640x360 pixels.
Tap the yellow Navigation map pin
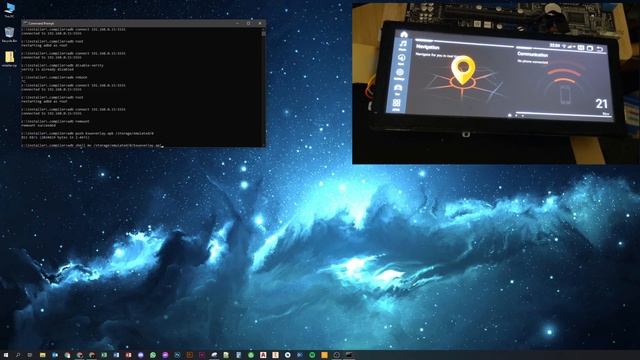coord(463,71)
